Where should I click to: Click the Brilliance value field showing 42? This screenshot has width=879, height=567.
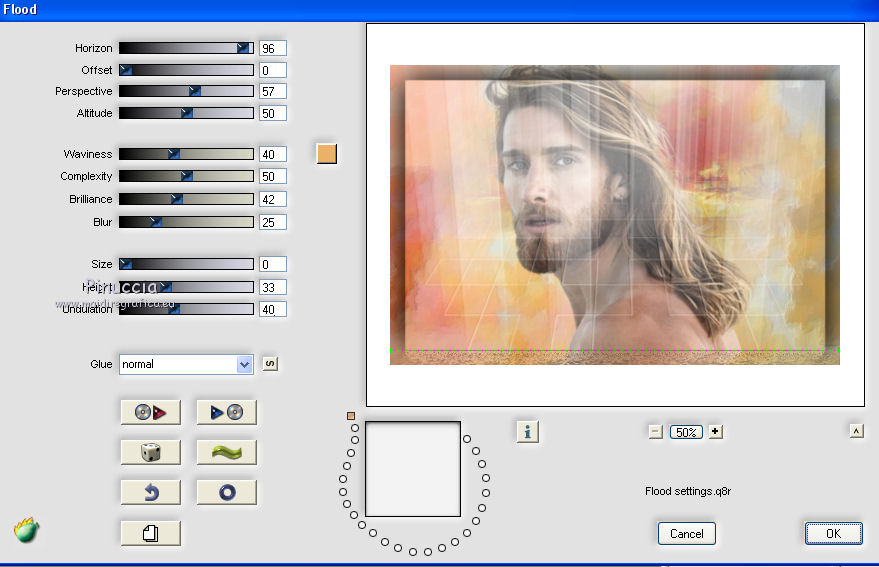coord(272,199)
